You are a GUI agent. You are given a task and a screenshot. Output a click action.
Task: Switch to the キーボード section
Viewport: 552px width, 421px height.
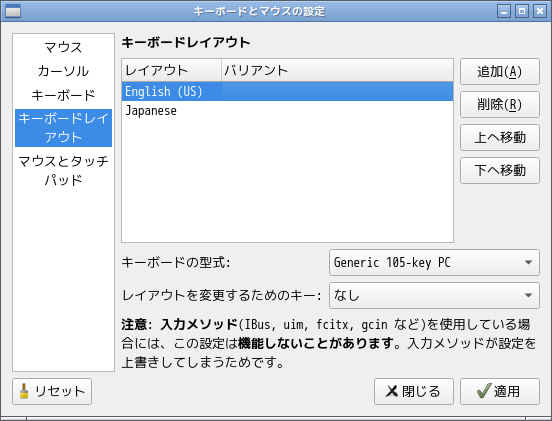[63, 95]
